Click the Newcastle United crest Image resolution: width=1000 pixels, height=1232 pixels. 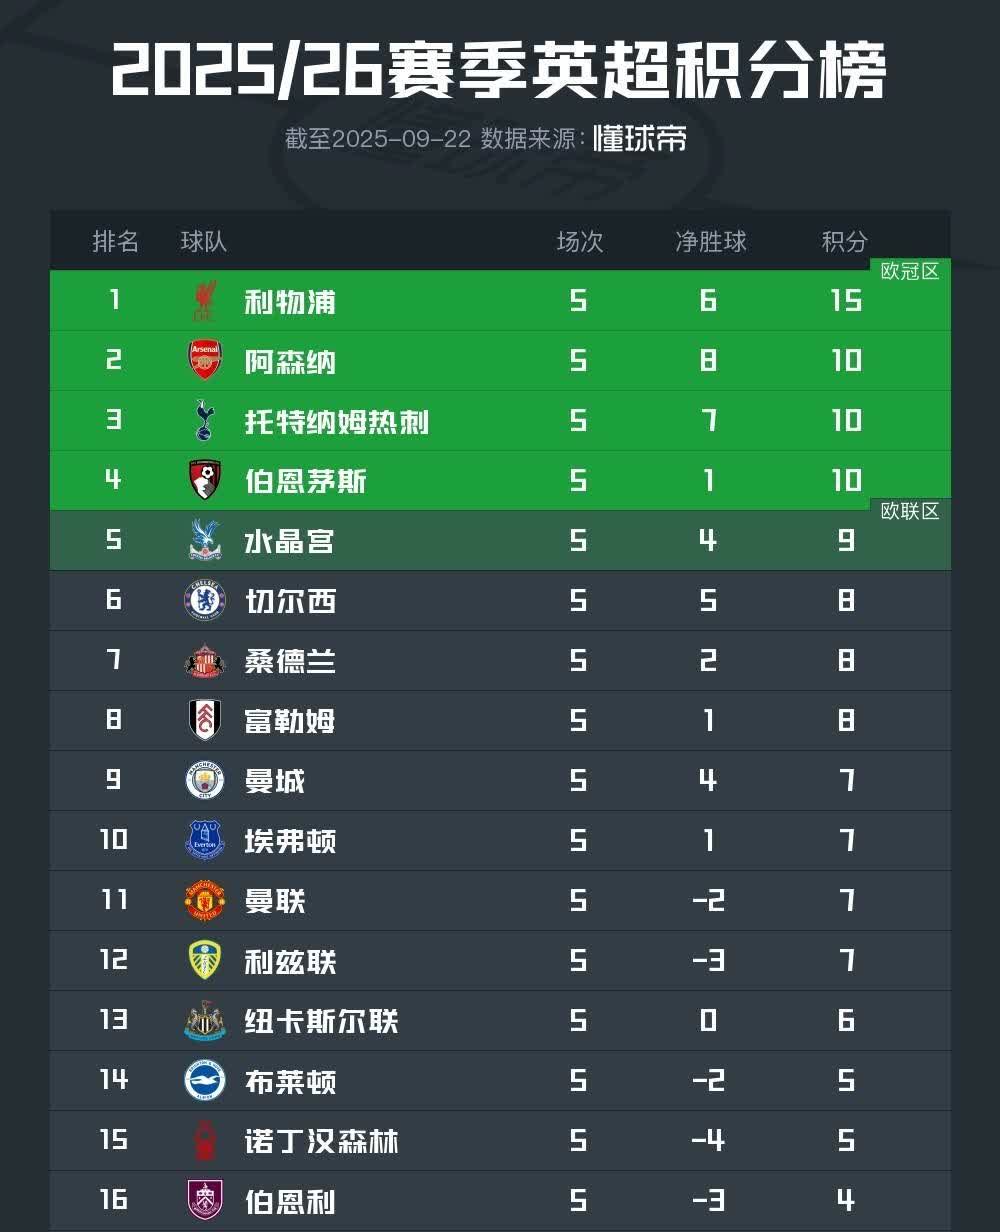click(204, 1021)
